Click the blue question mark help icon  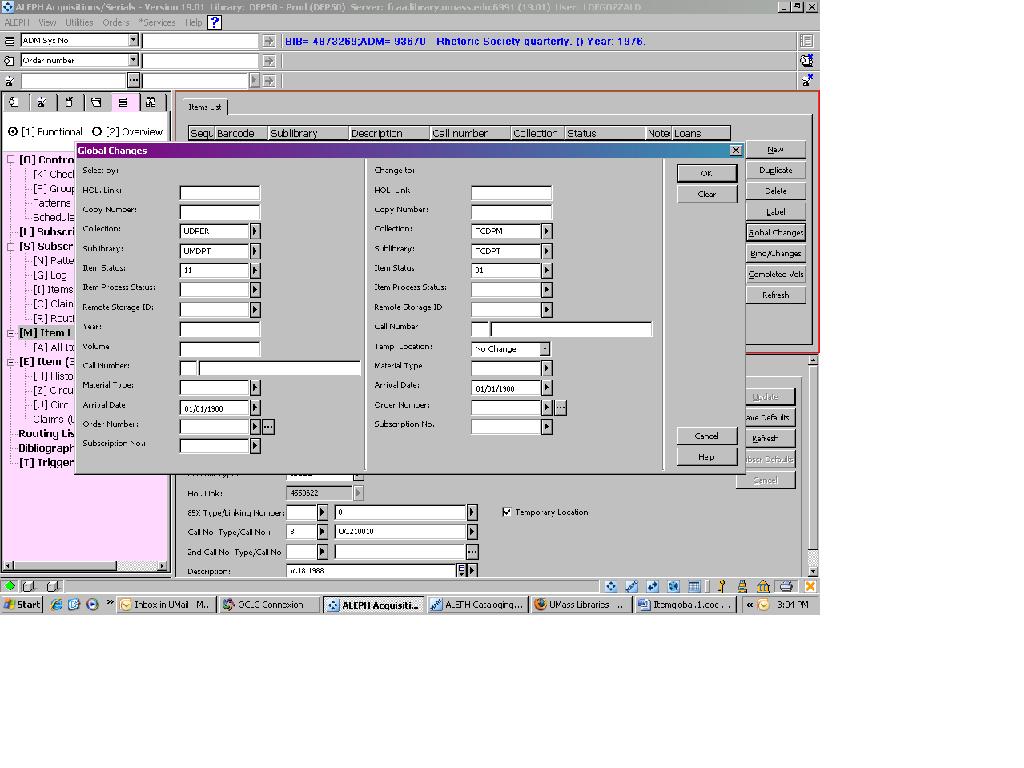point(215,22)
